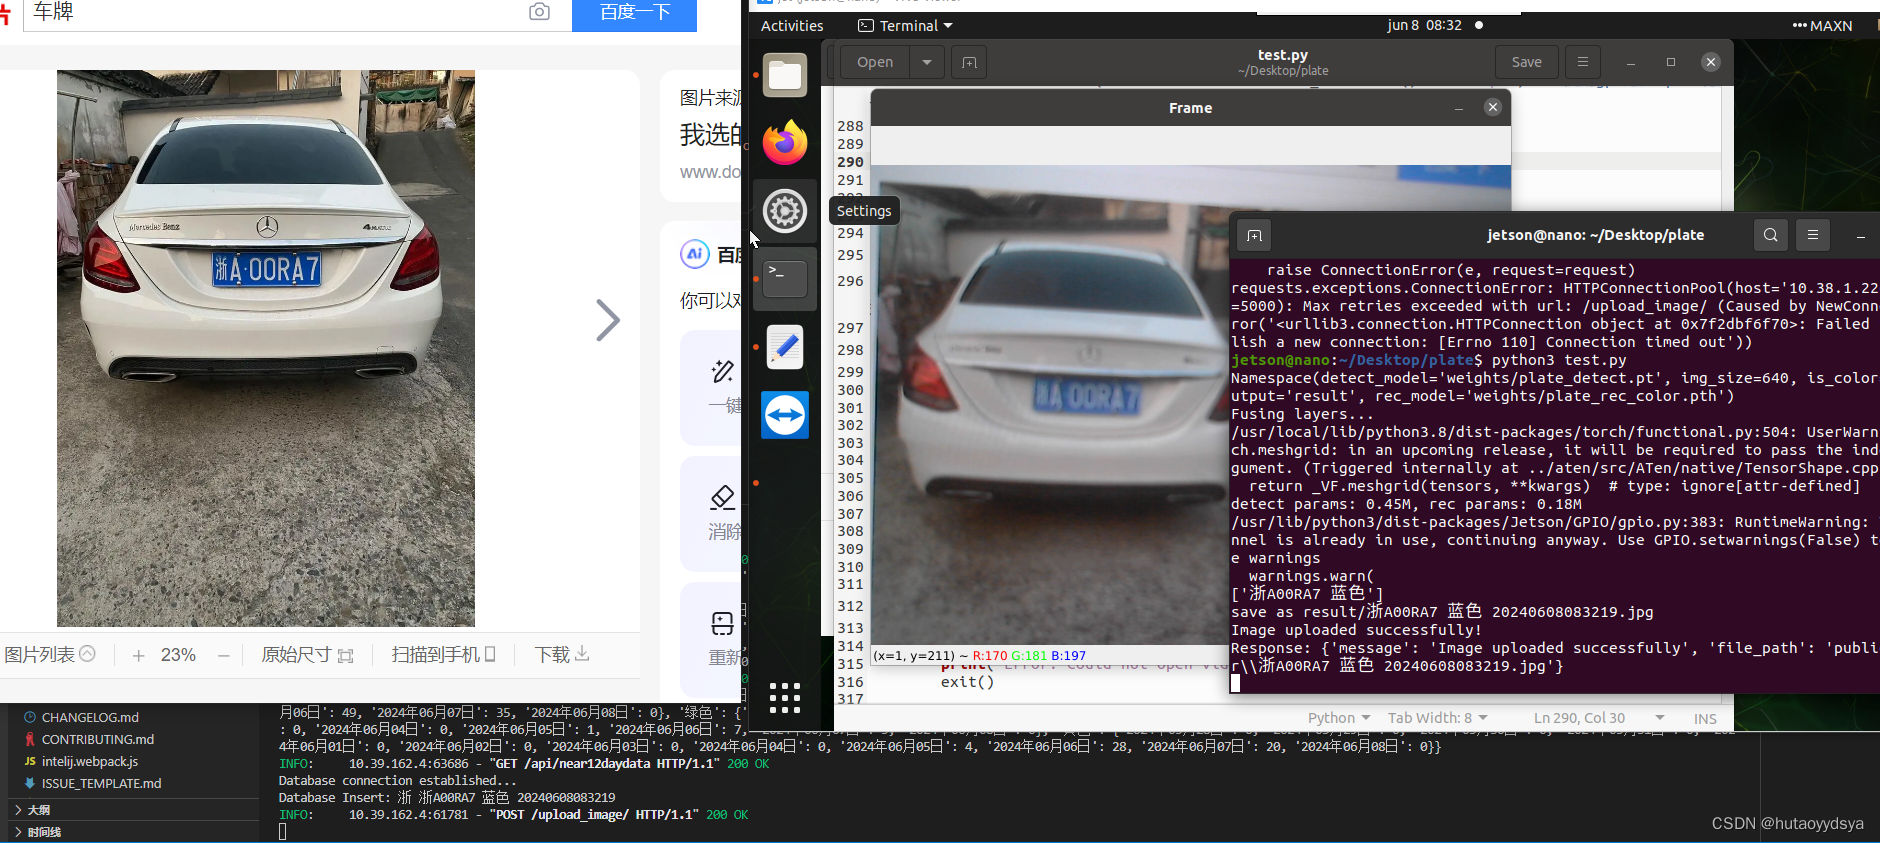Zoom out with the minus icon beside 23%
The height and width of the screenshot is (843, 1880).
(x=224, y=655)
